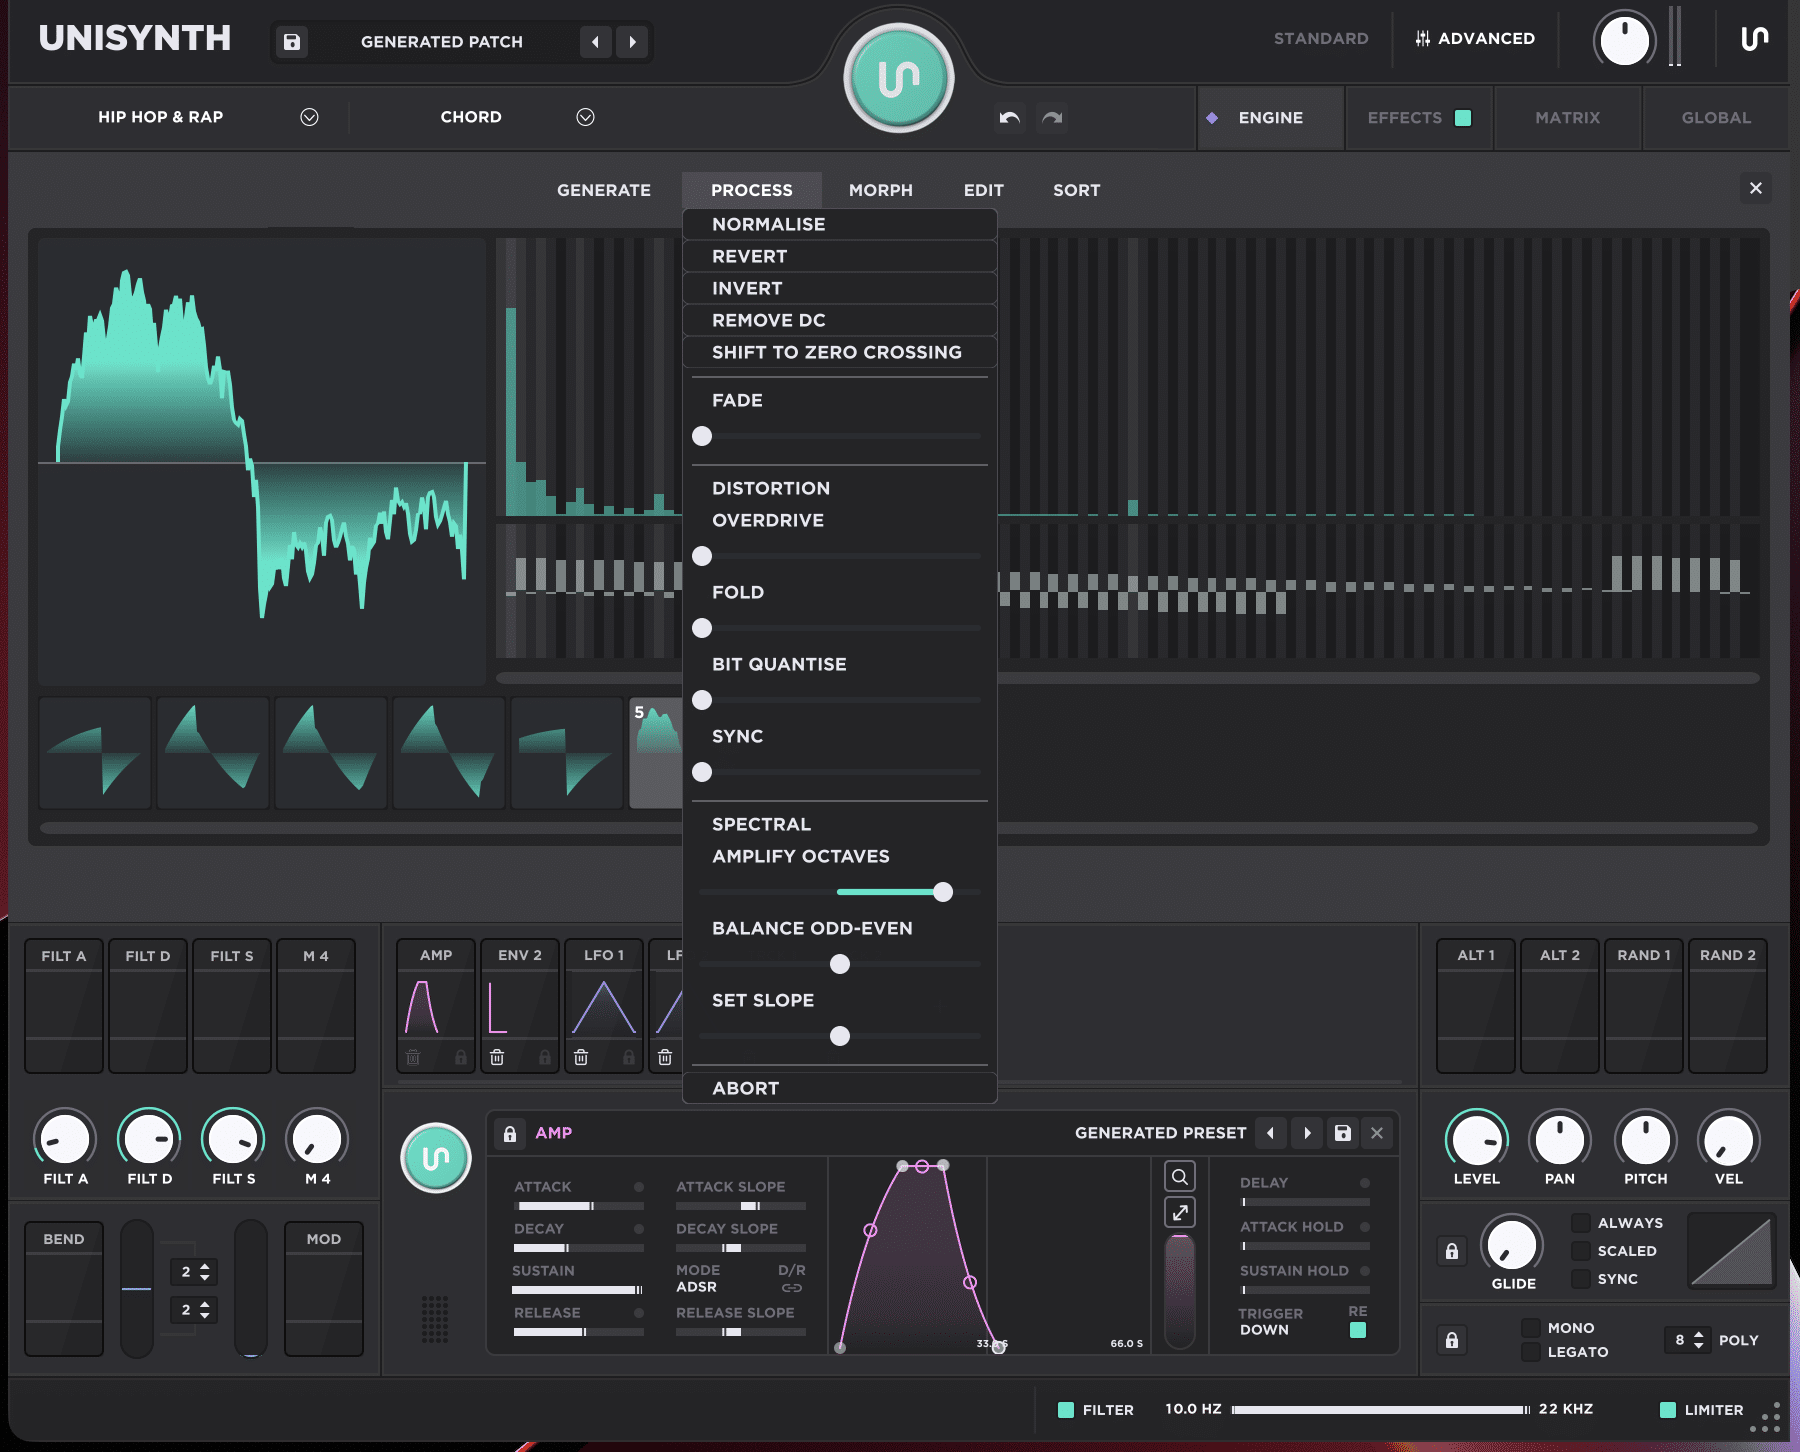Enable the ALWAYS glide checkbox
The height and width of the screenshot is (1452, 1800).
click(1581, 1223)
